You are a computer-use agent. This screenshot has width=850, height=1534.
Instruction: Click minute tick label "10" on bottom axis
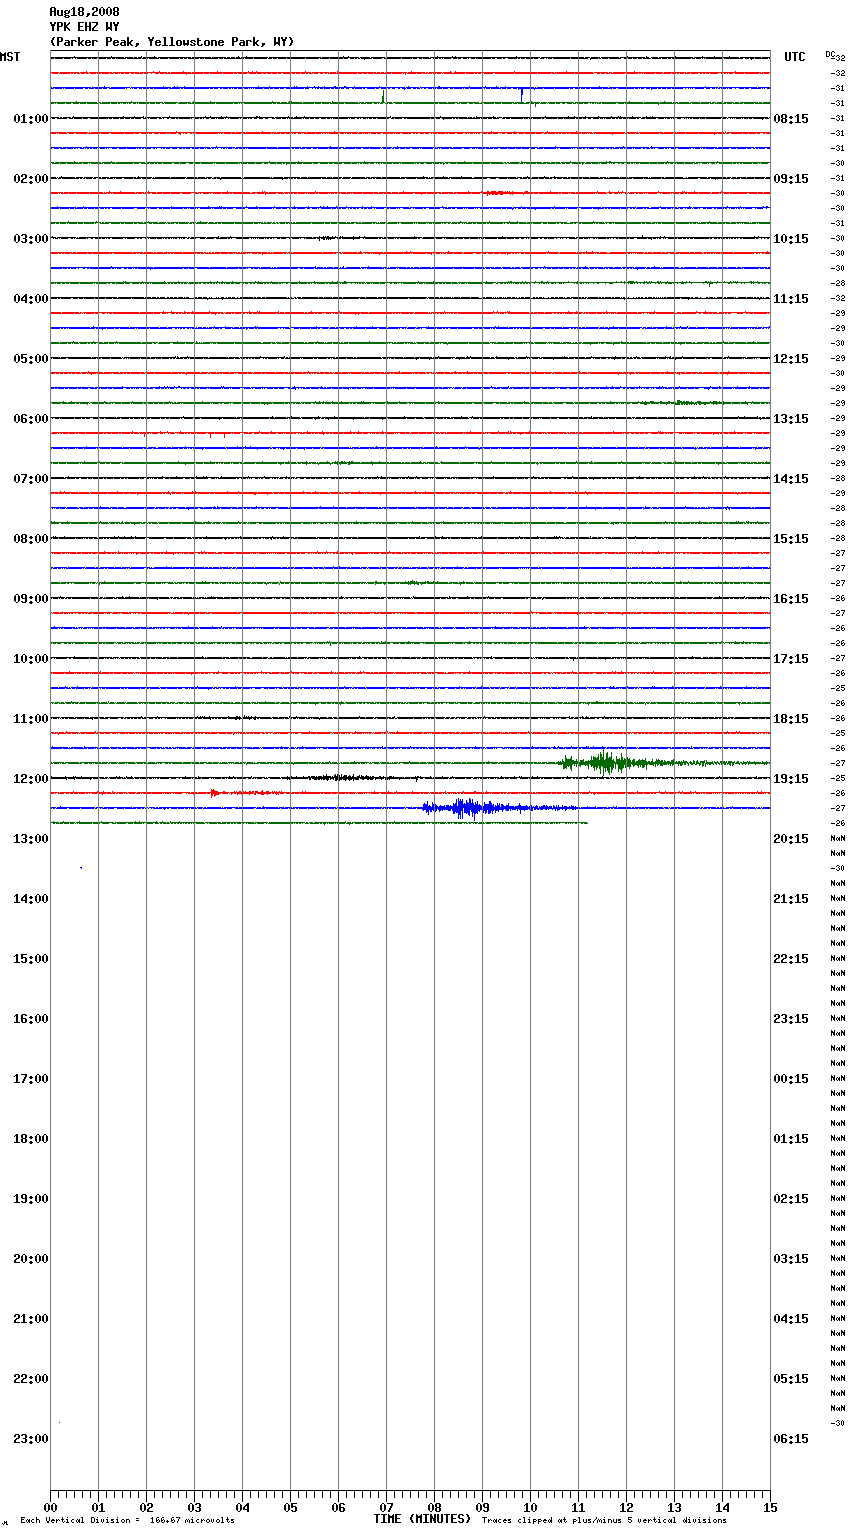530,1508
